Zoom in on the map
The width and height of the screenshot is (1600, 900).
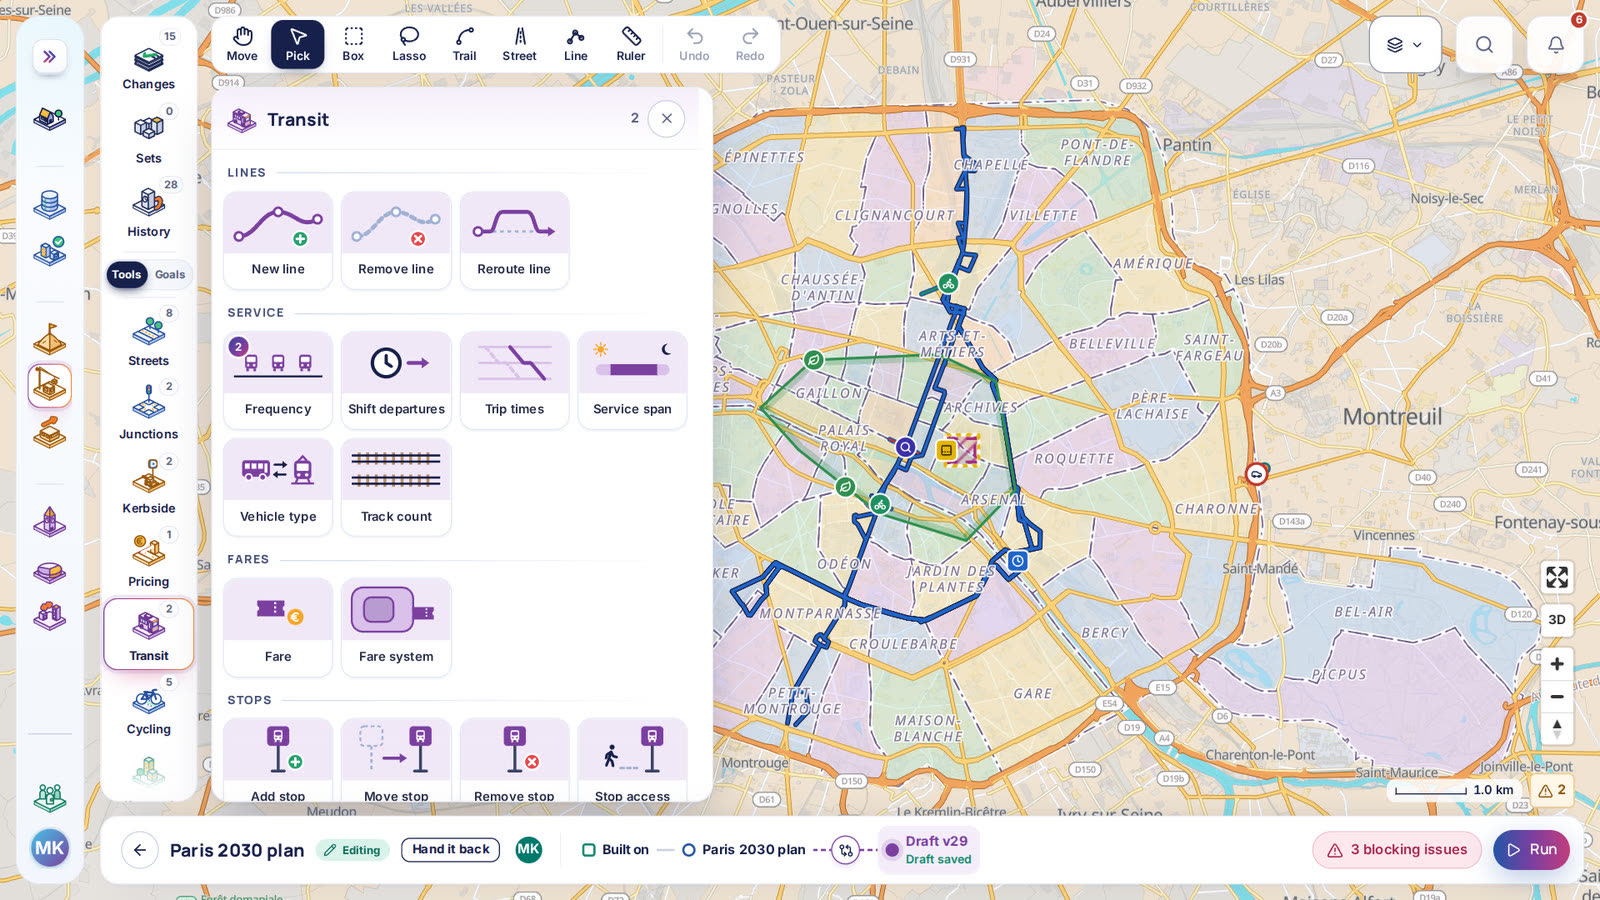(1557, 664)
